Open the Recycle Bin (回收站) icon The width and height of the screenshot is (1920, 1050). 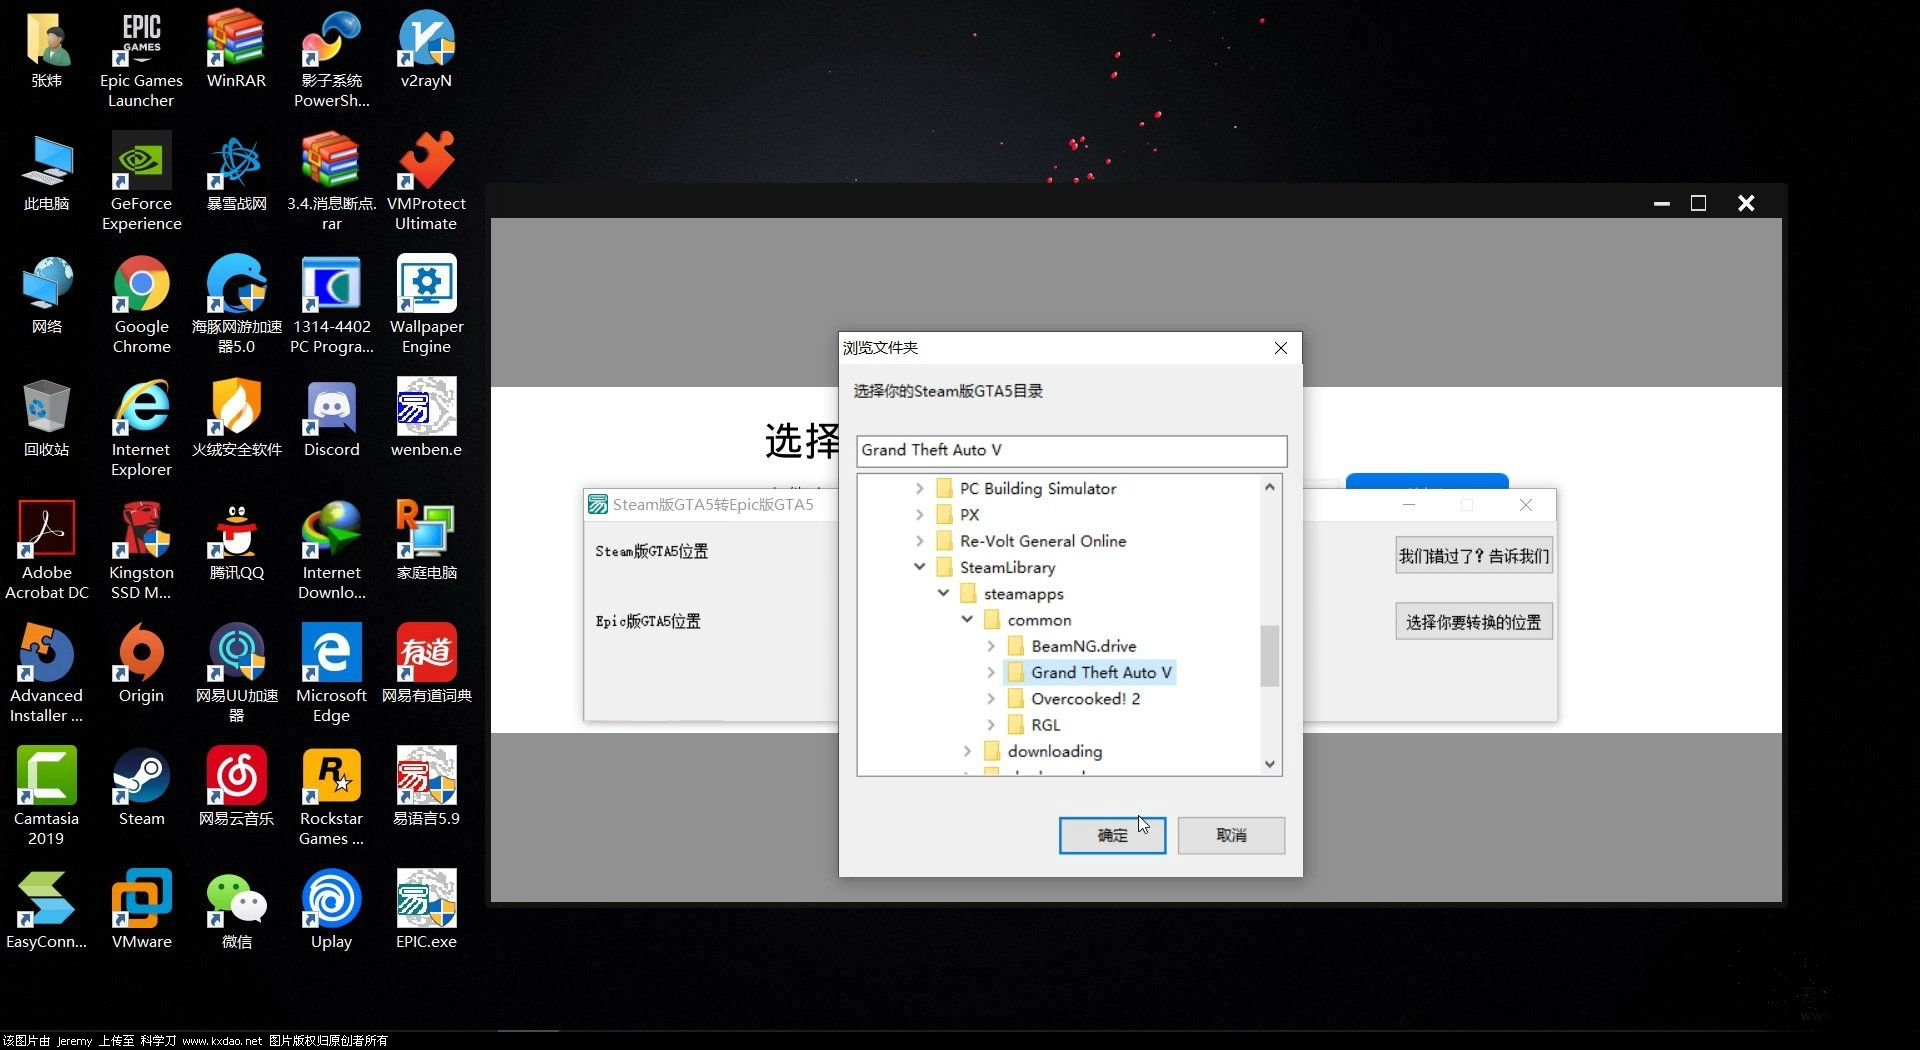(47, 419)
